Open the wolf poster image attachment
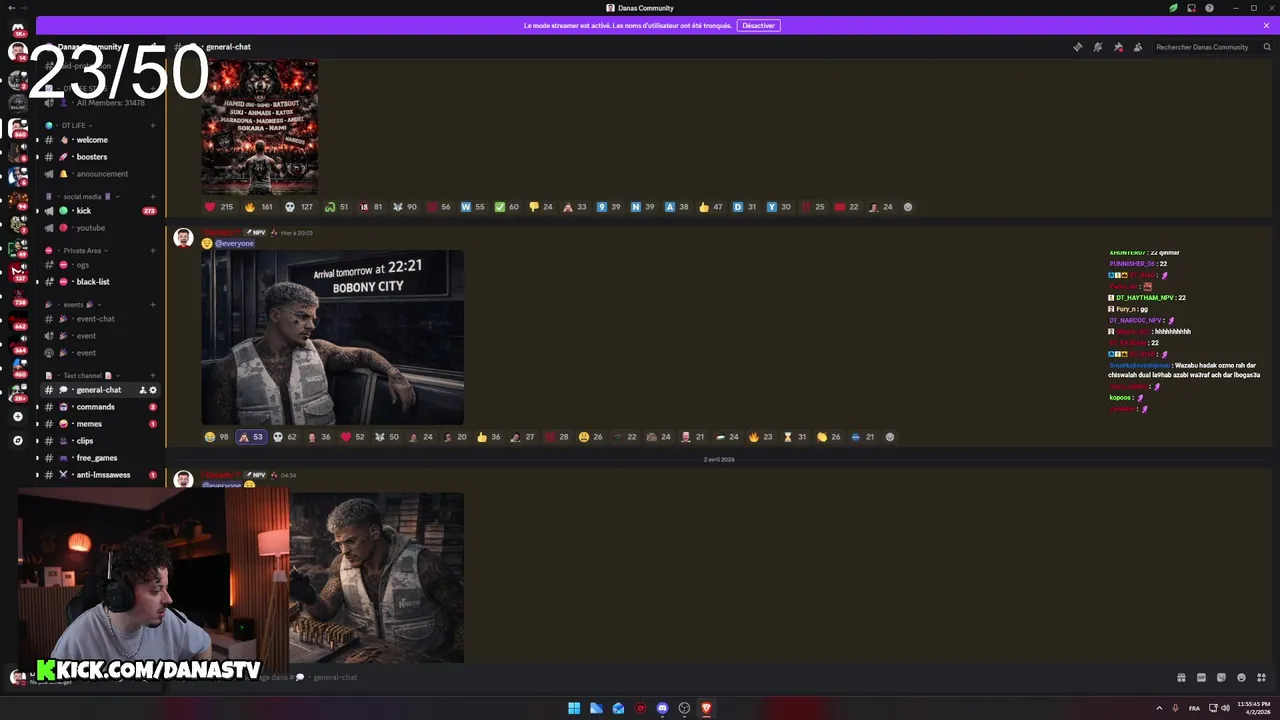 click(260, 127)
